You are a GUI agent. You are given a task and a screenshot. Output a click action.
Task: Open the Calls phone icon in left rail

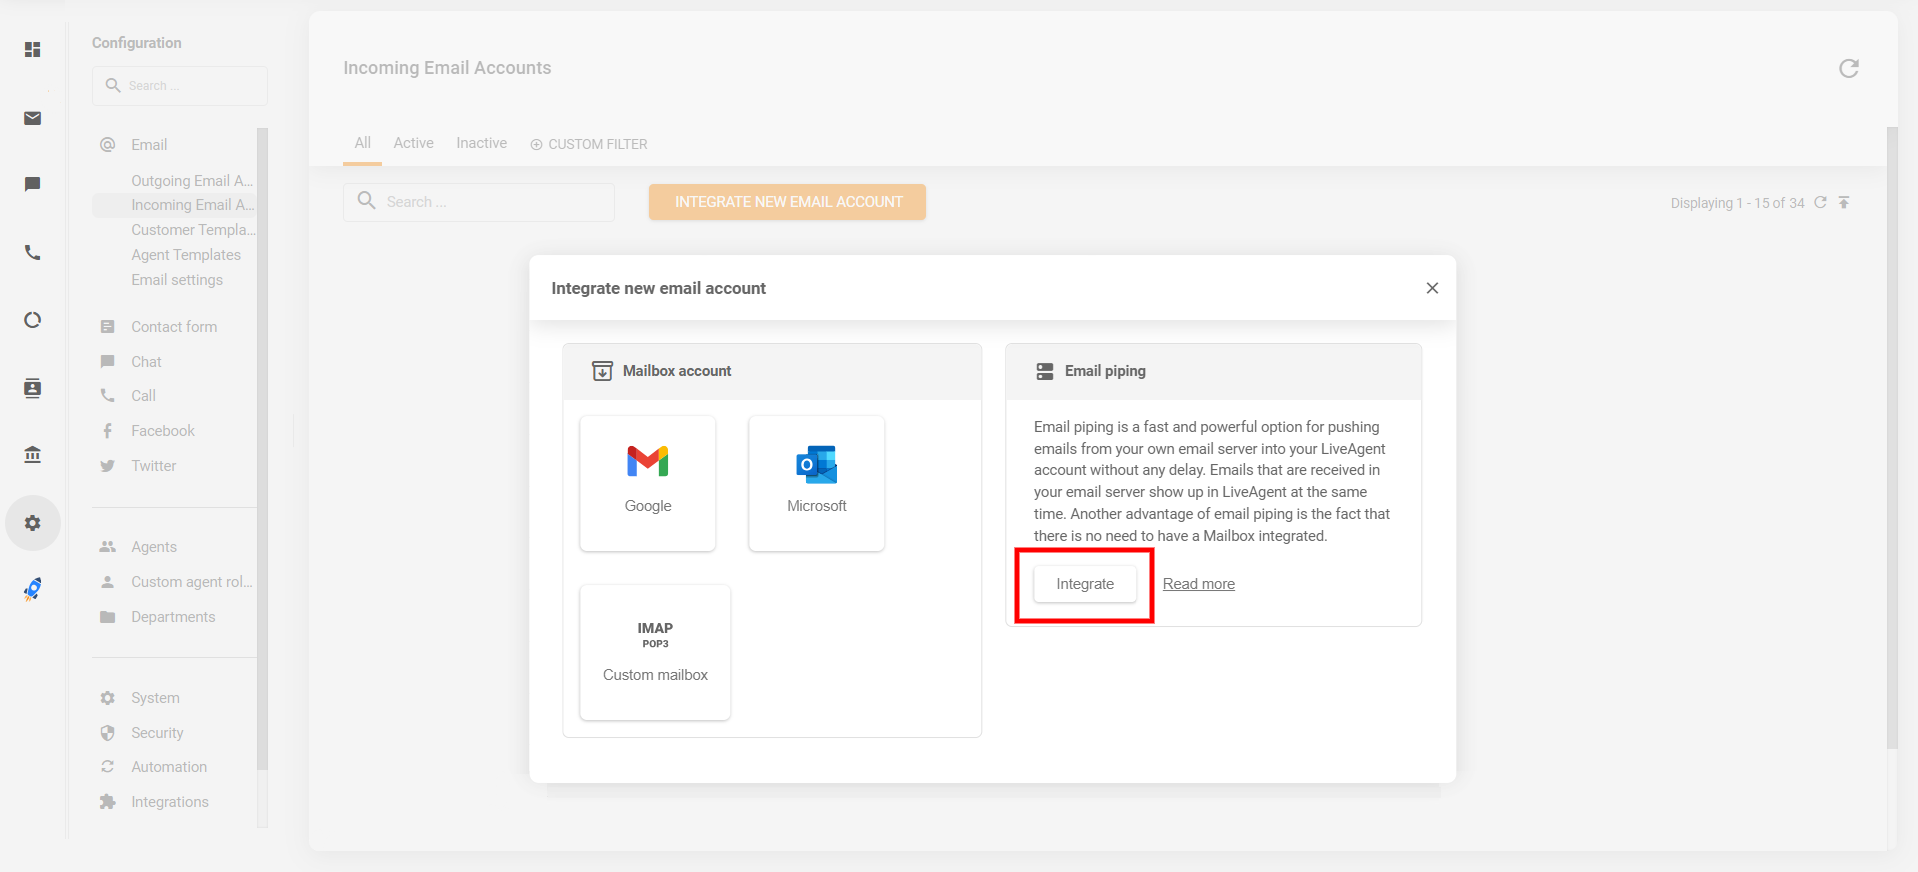[x=33, y=253]
